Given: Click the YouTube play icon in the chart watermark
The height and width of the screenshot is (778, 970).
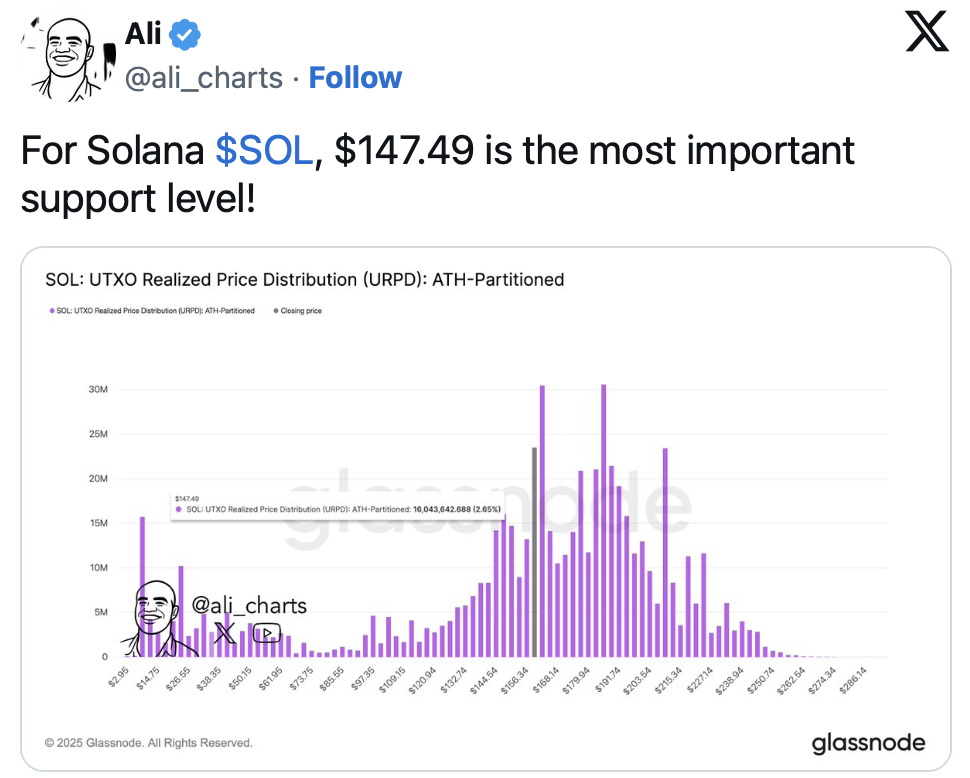Looking at the screenshot, I should coord(266,633).
